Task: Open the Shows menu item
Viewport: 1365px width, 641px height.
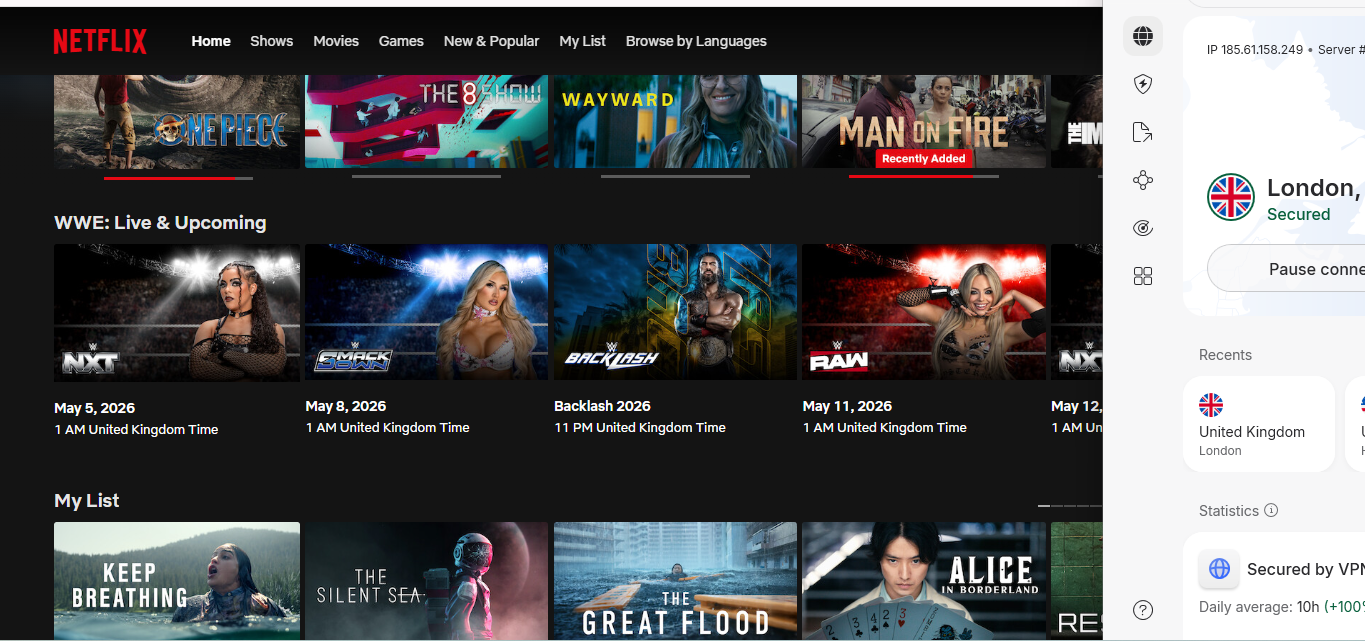Action: pos(272,41)
